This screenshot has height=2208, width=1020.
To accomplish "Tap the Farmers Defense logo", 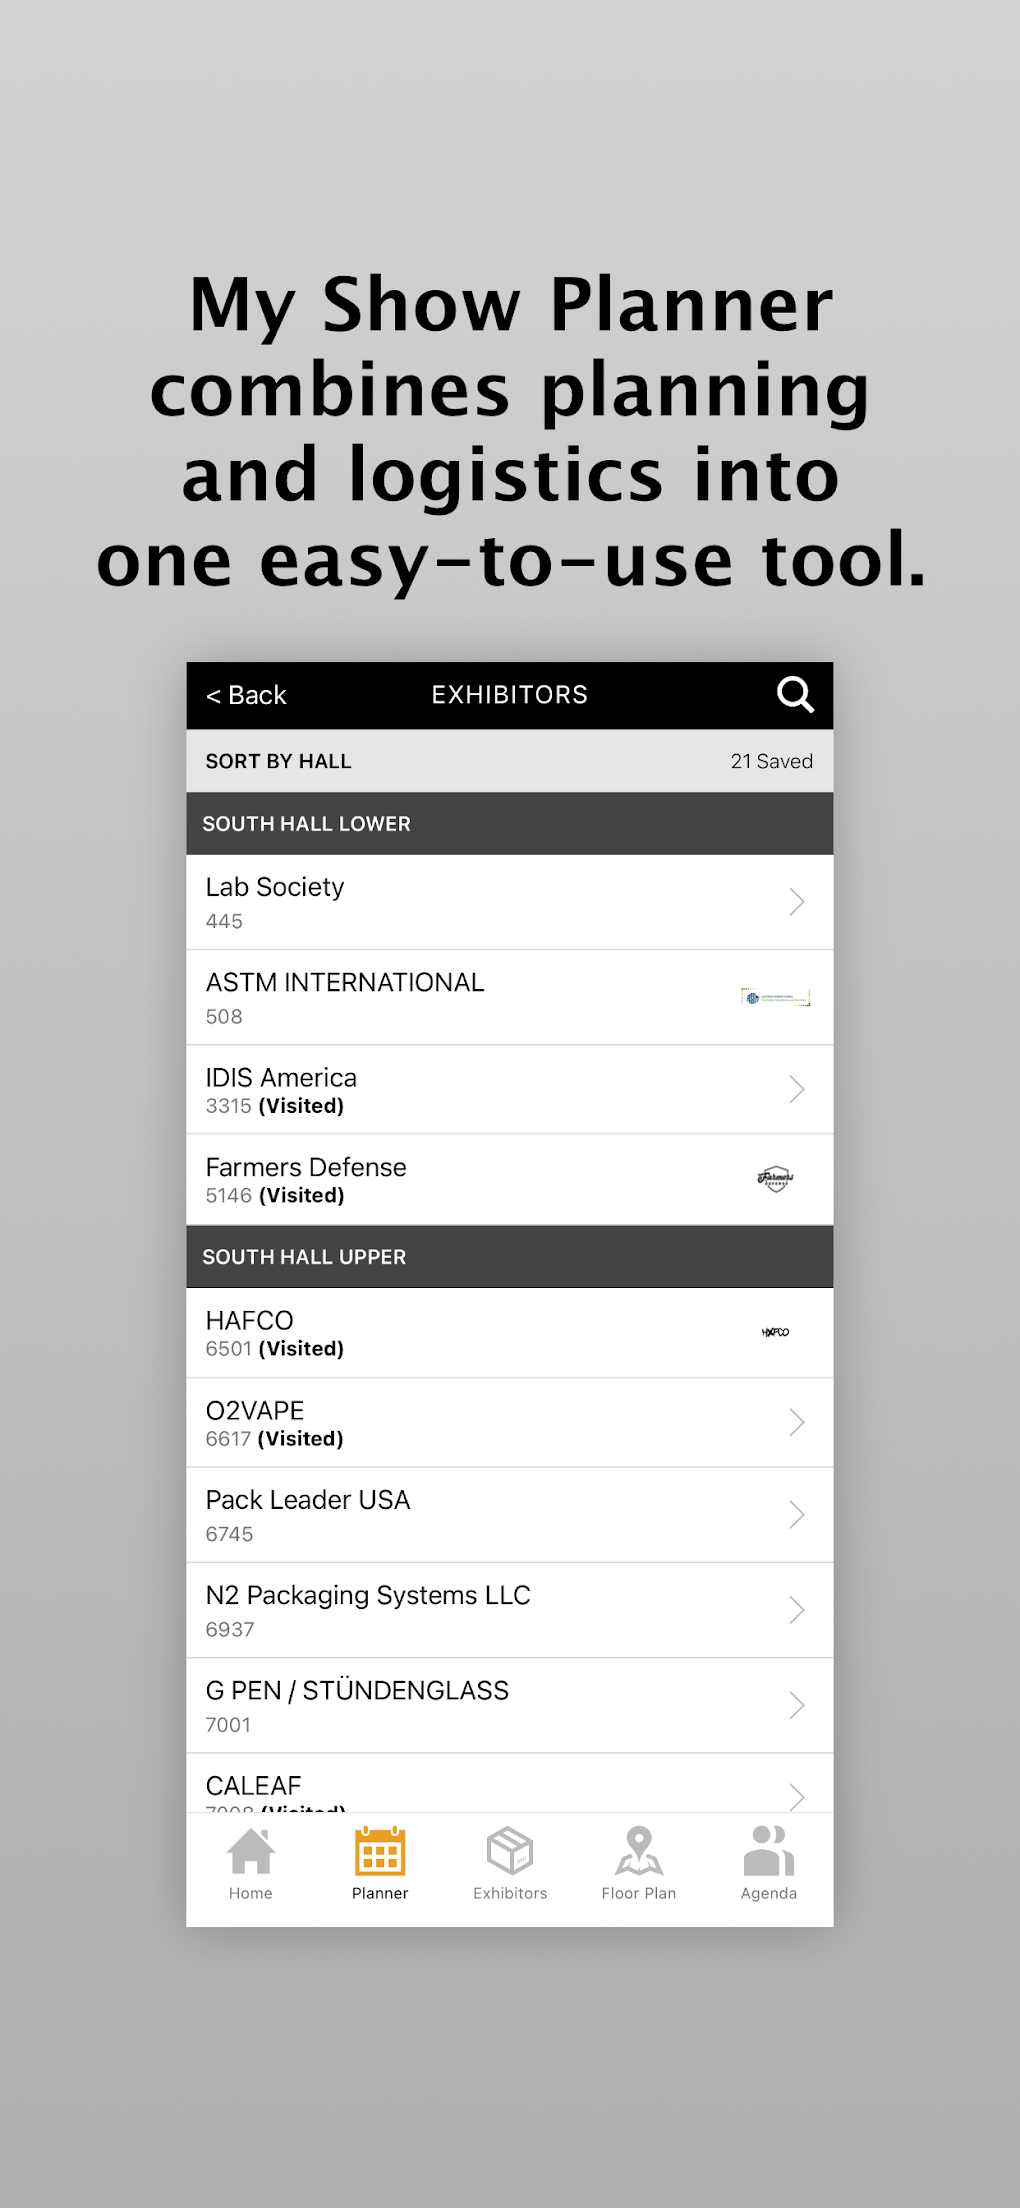I will pos(775,1179).
